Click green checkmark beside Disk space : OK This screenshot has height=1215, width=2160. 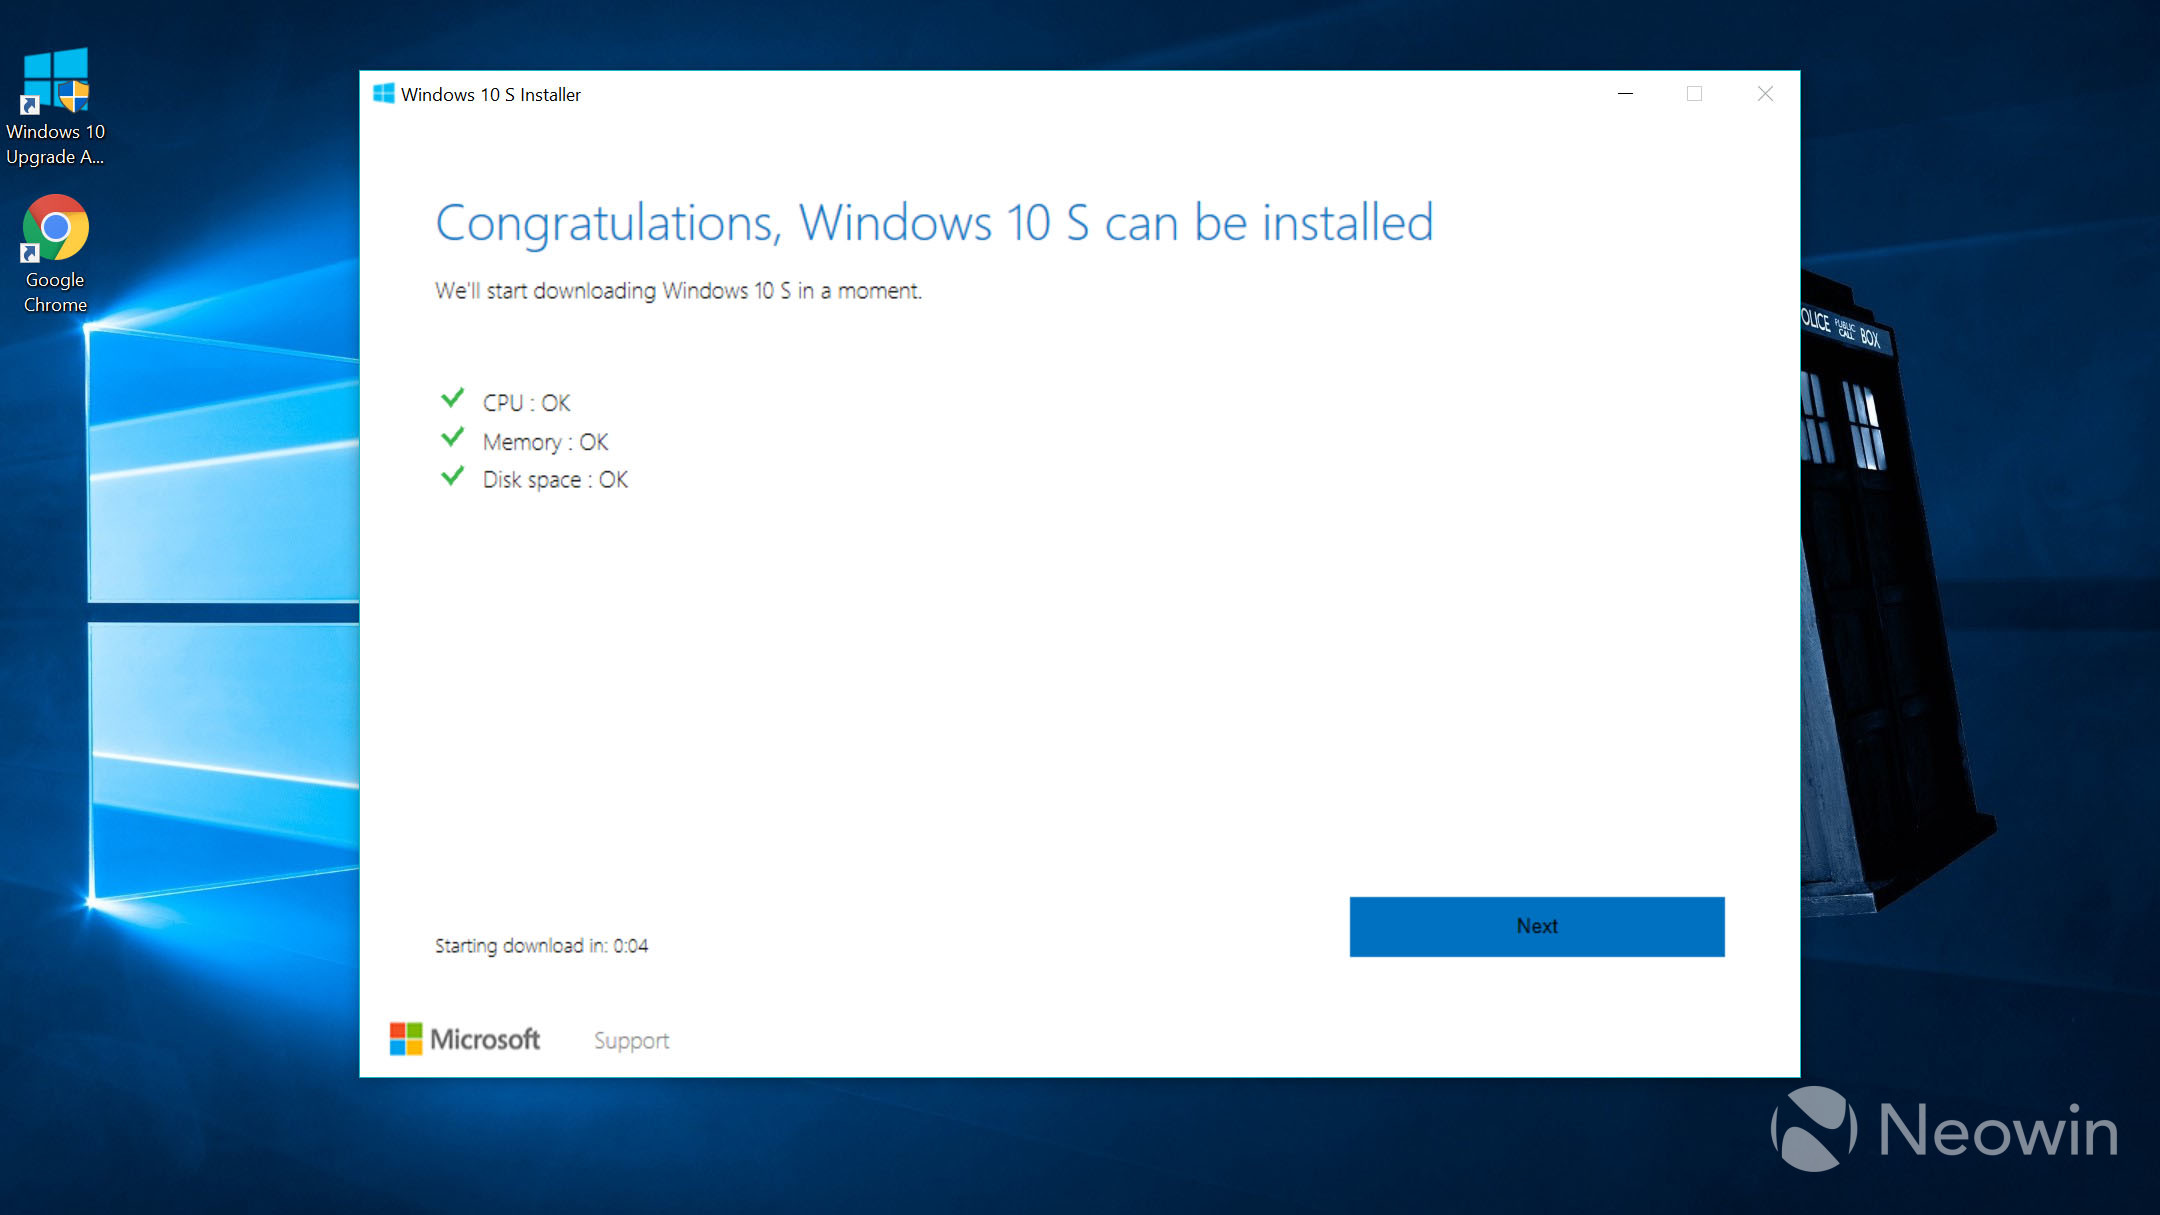pyautogui.click(x=452, y=477)
